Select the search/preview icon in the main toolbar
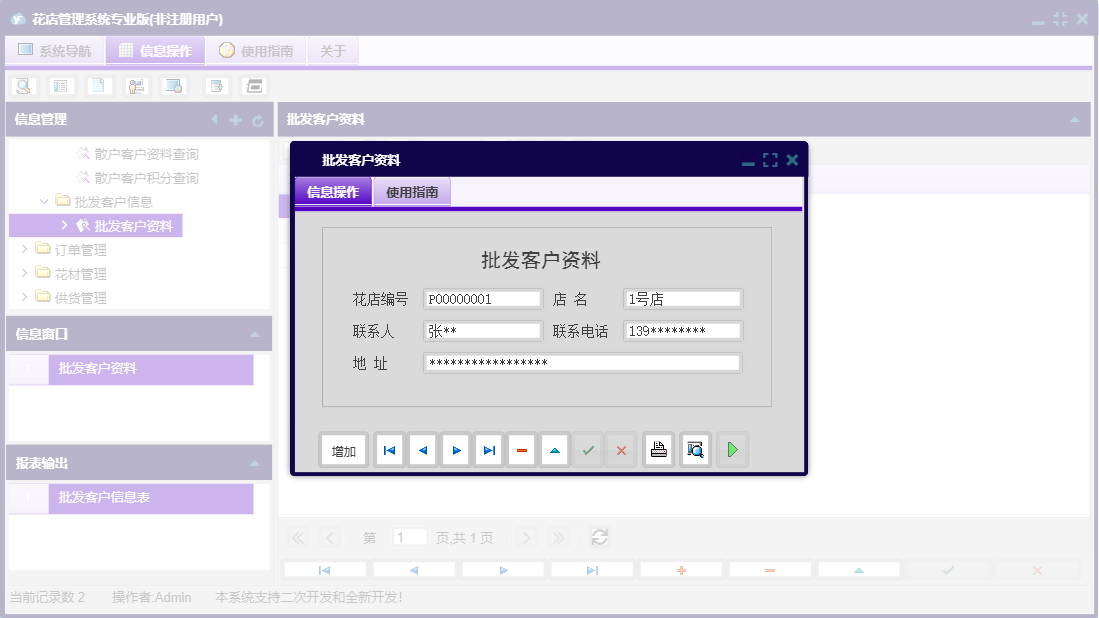The image size is (1099, 618). (25, 85)
